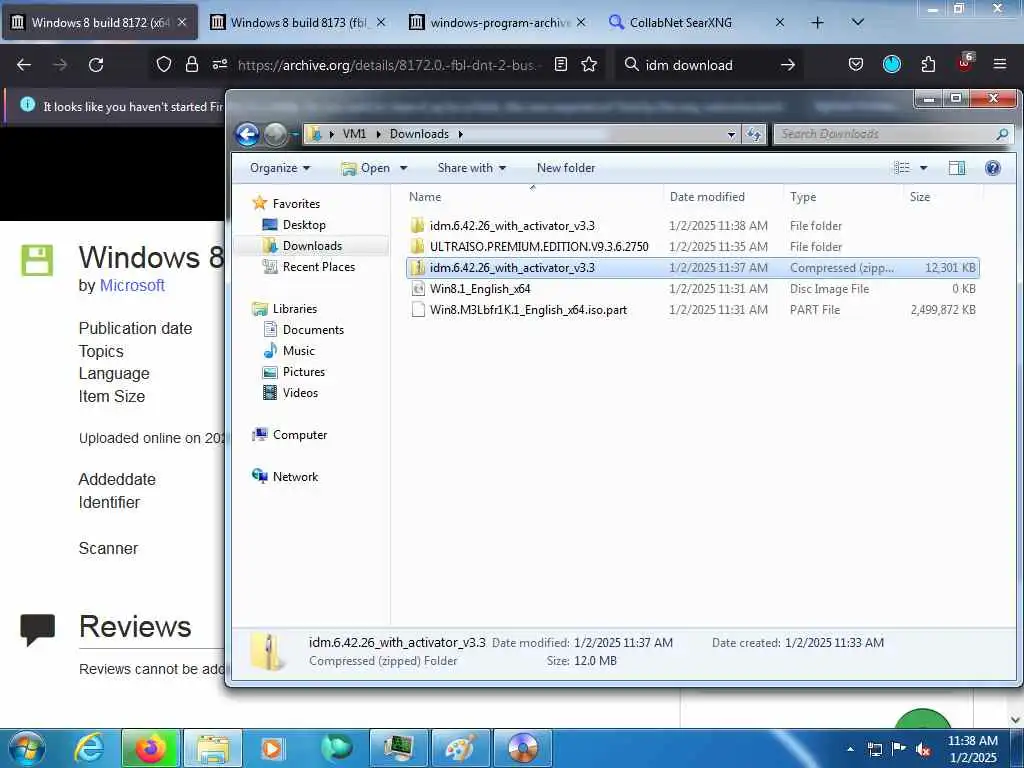This screenshot has height=768, width=1024.
Task: Open Firefox extensions puzzle icon
Action: pos(928,64)
